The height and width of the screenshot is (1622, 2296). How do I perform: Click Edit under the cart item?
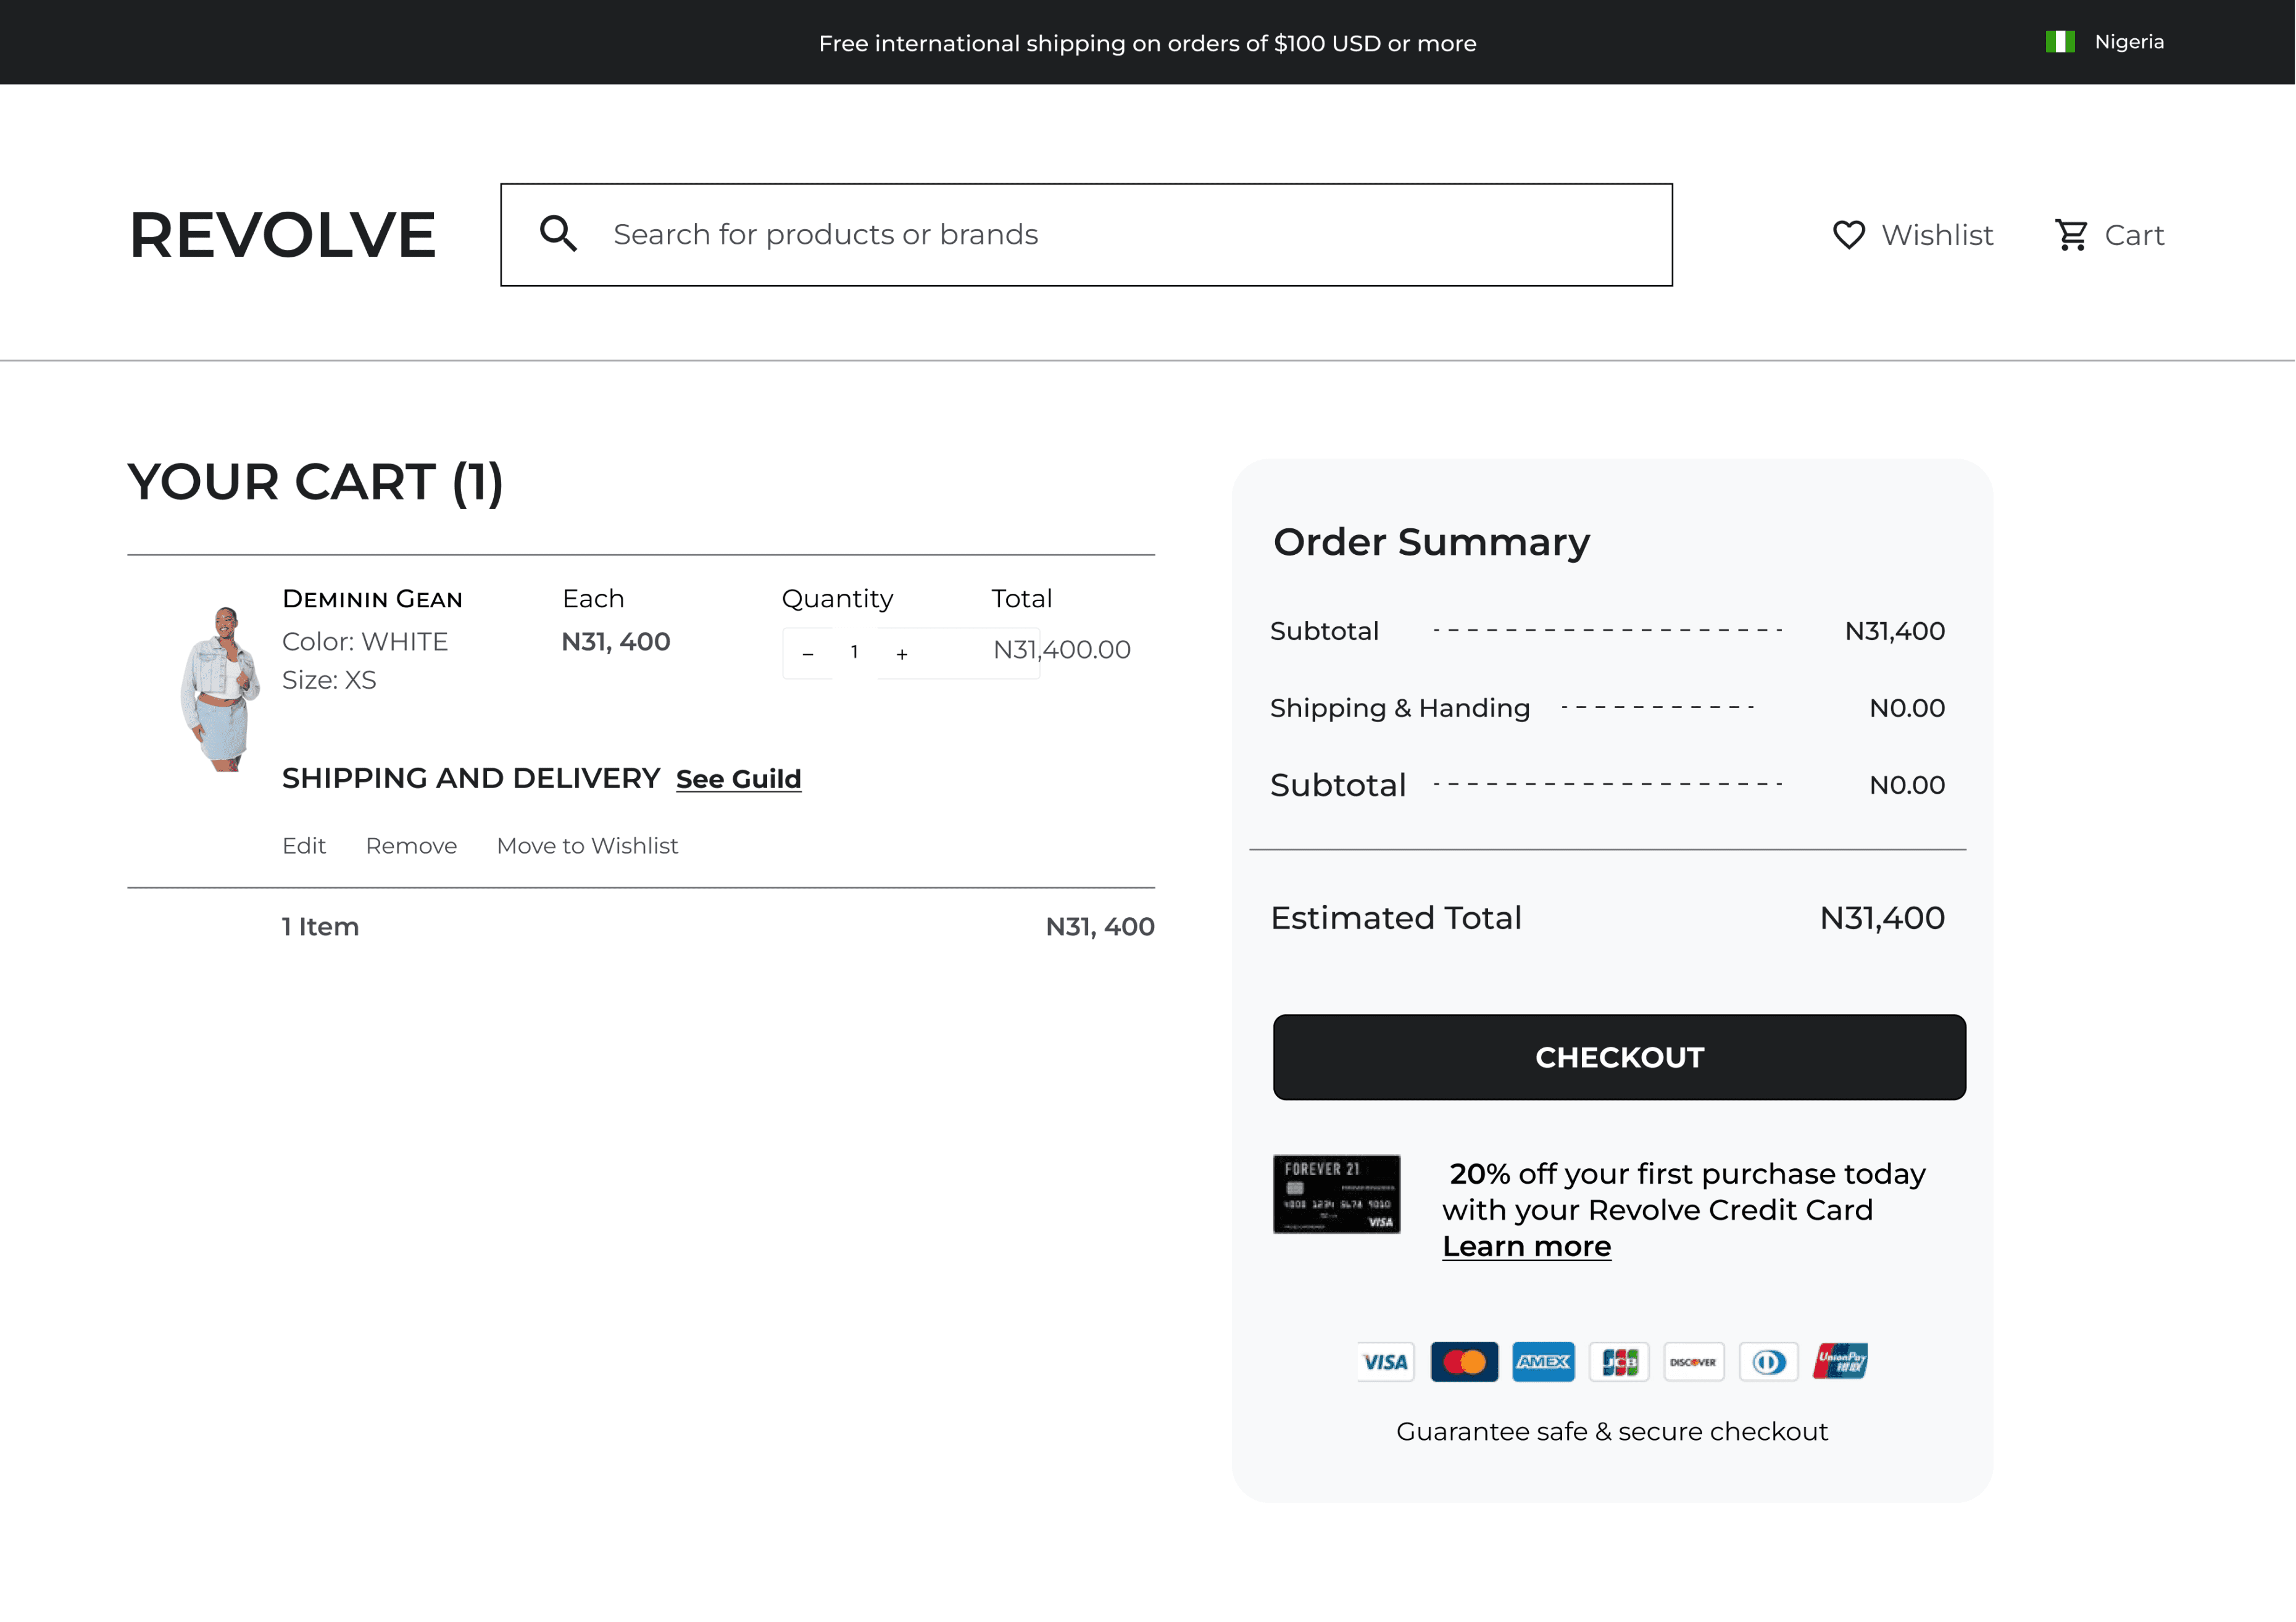[x=304, y=846]
